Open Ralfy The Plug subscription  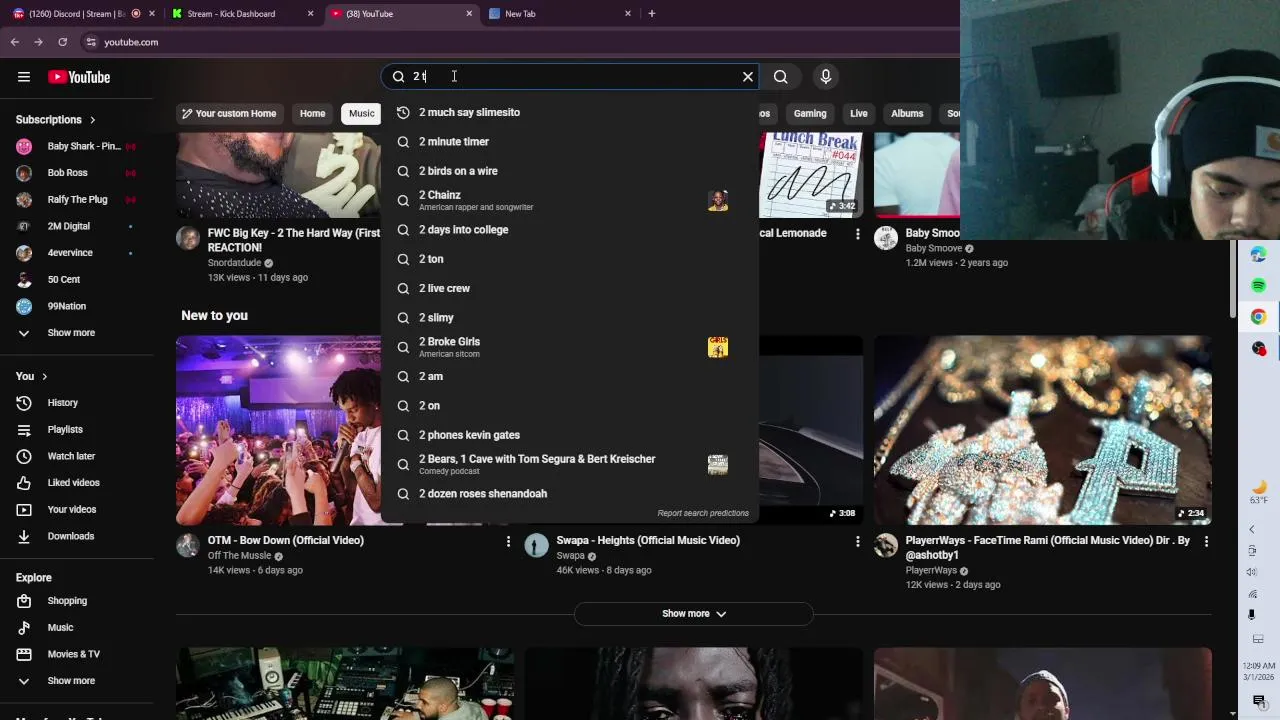click(76, 200)
